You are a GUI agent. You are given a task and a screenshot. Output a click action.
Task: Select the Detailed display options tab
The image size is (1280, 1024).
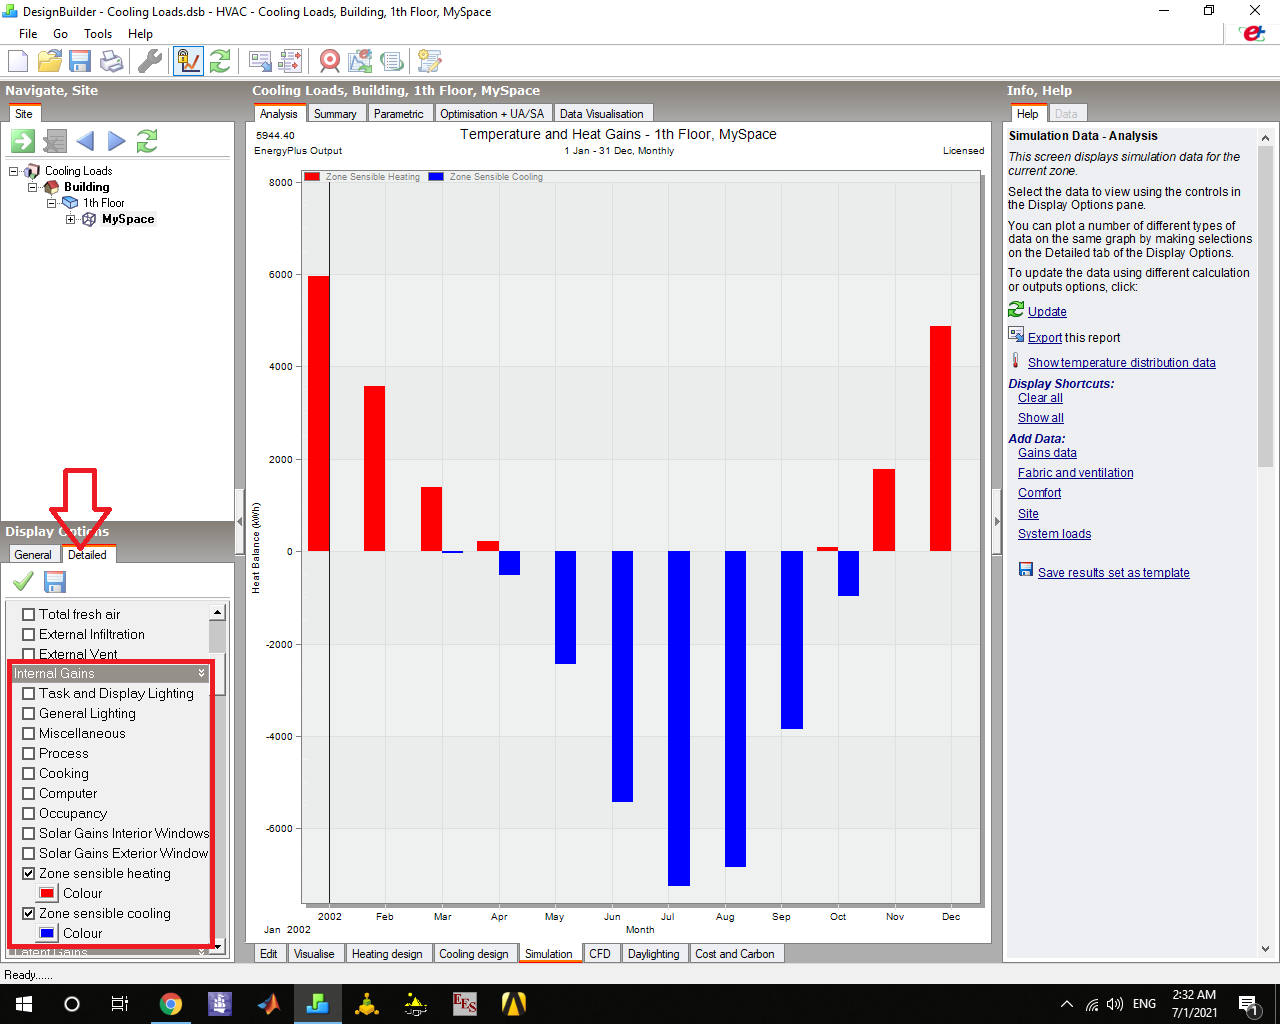click(x=87, y=554)
